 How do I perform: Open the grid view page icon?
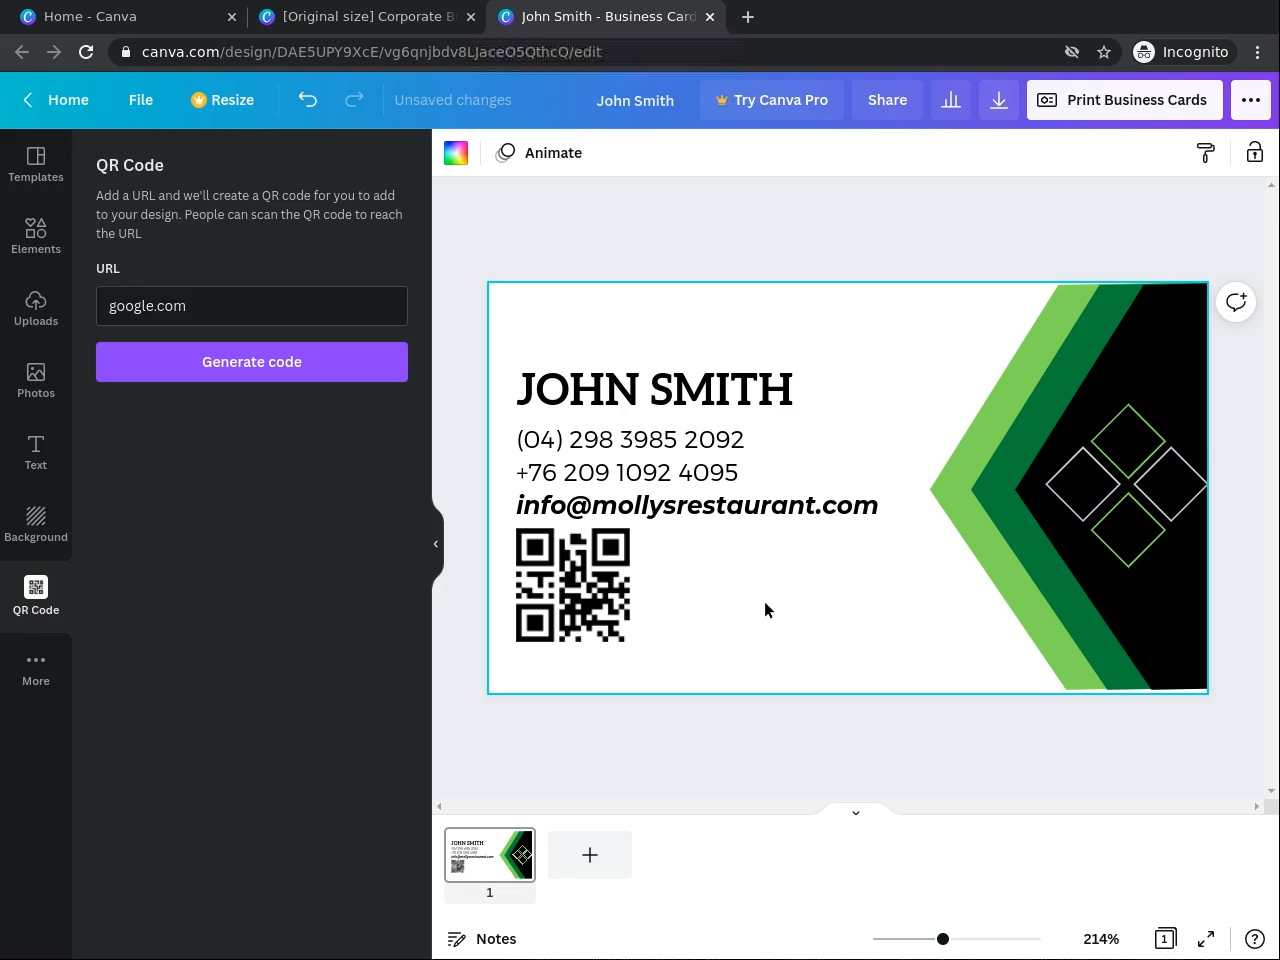(x=1164, y=939)
